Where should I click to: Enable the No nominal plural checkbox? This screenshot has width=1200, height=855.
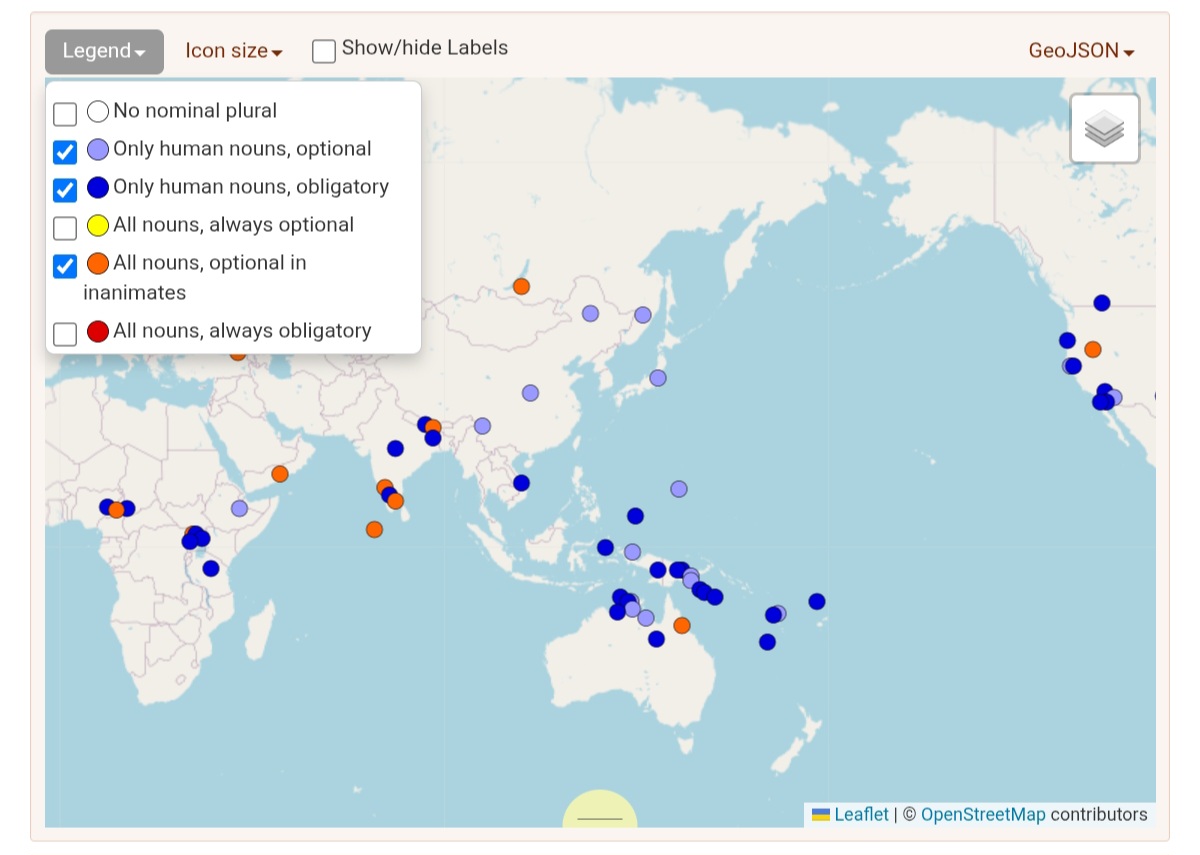click(x=65, y=113)
